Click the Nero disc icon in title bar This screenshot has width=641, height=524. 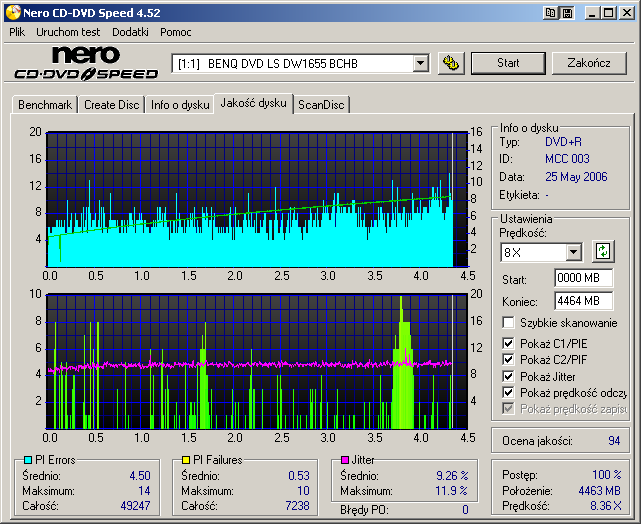point(13,13)
